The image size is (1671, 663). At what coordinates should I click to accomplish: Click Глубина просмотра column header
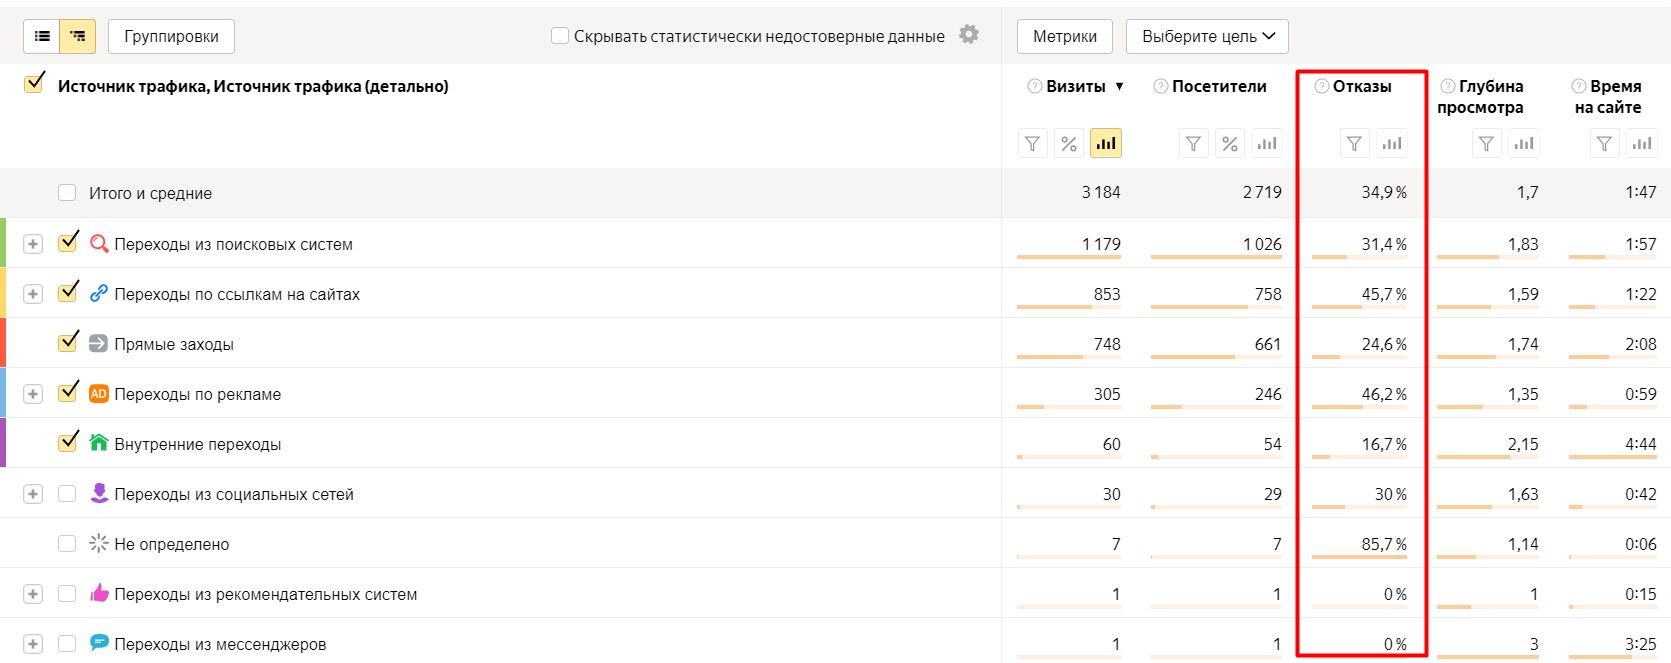click(x=1481, y=96)
